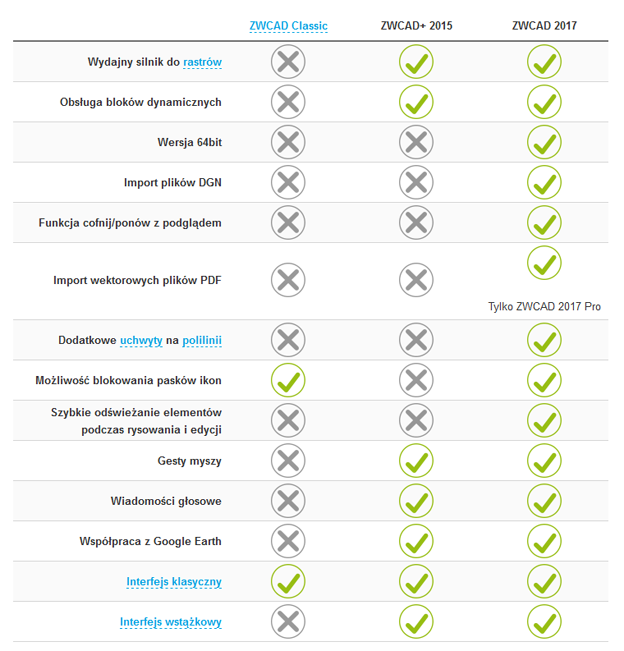Click ZWCAD 2017 checkmark for Wersja 64bit
This screenshot has height=651, width=624.
click(544, 142)
